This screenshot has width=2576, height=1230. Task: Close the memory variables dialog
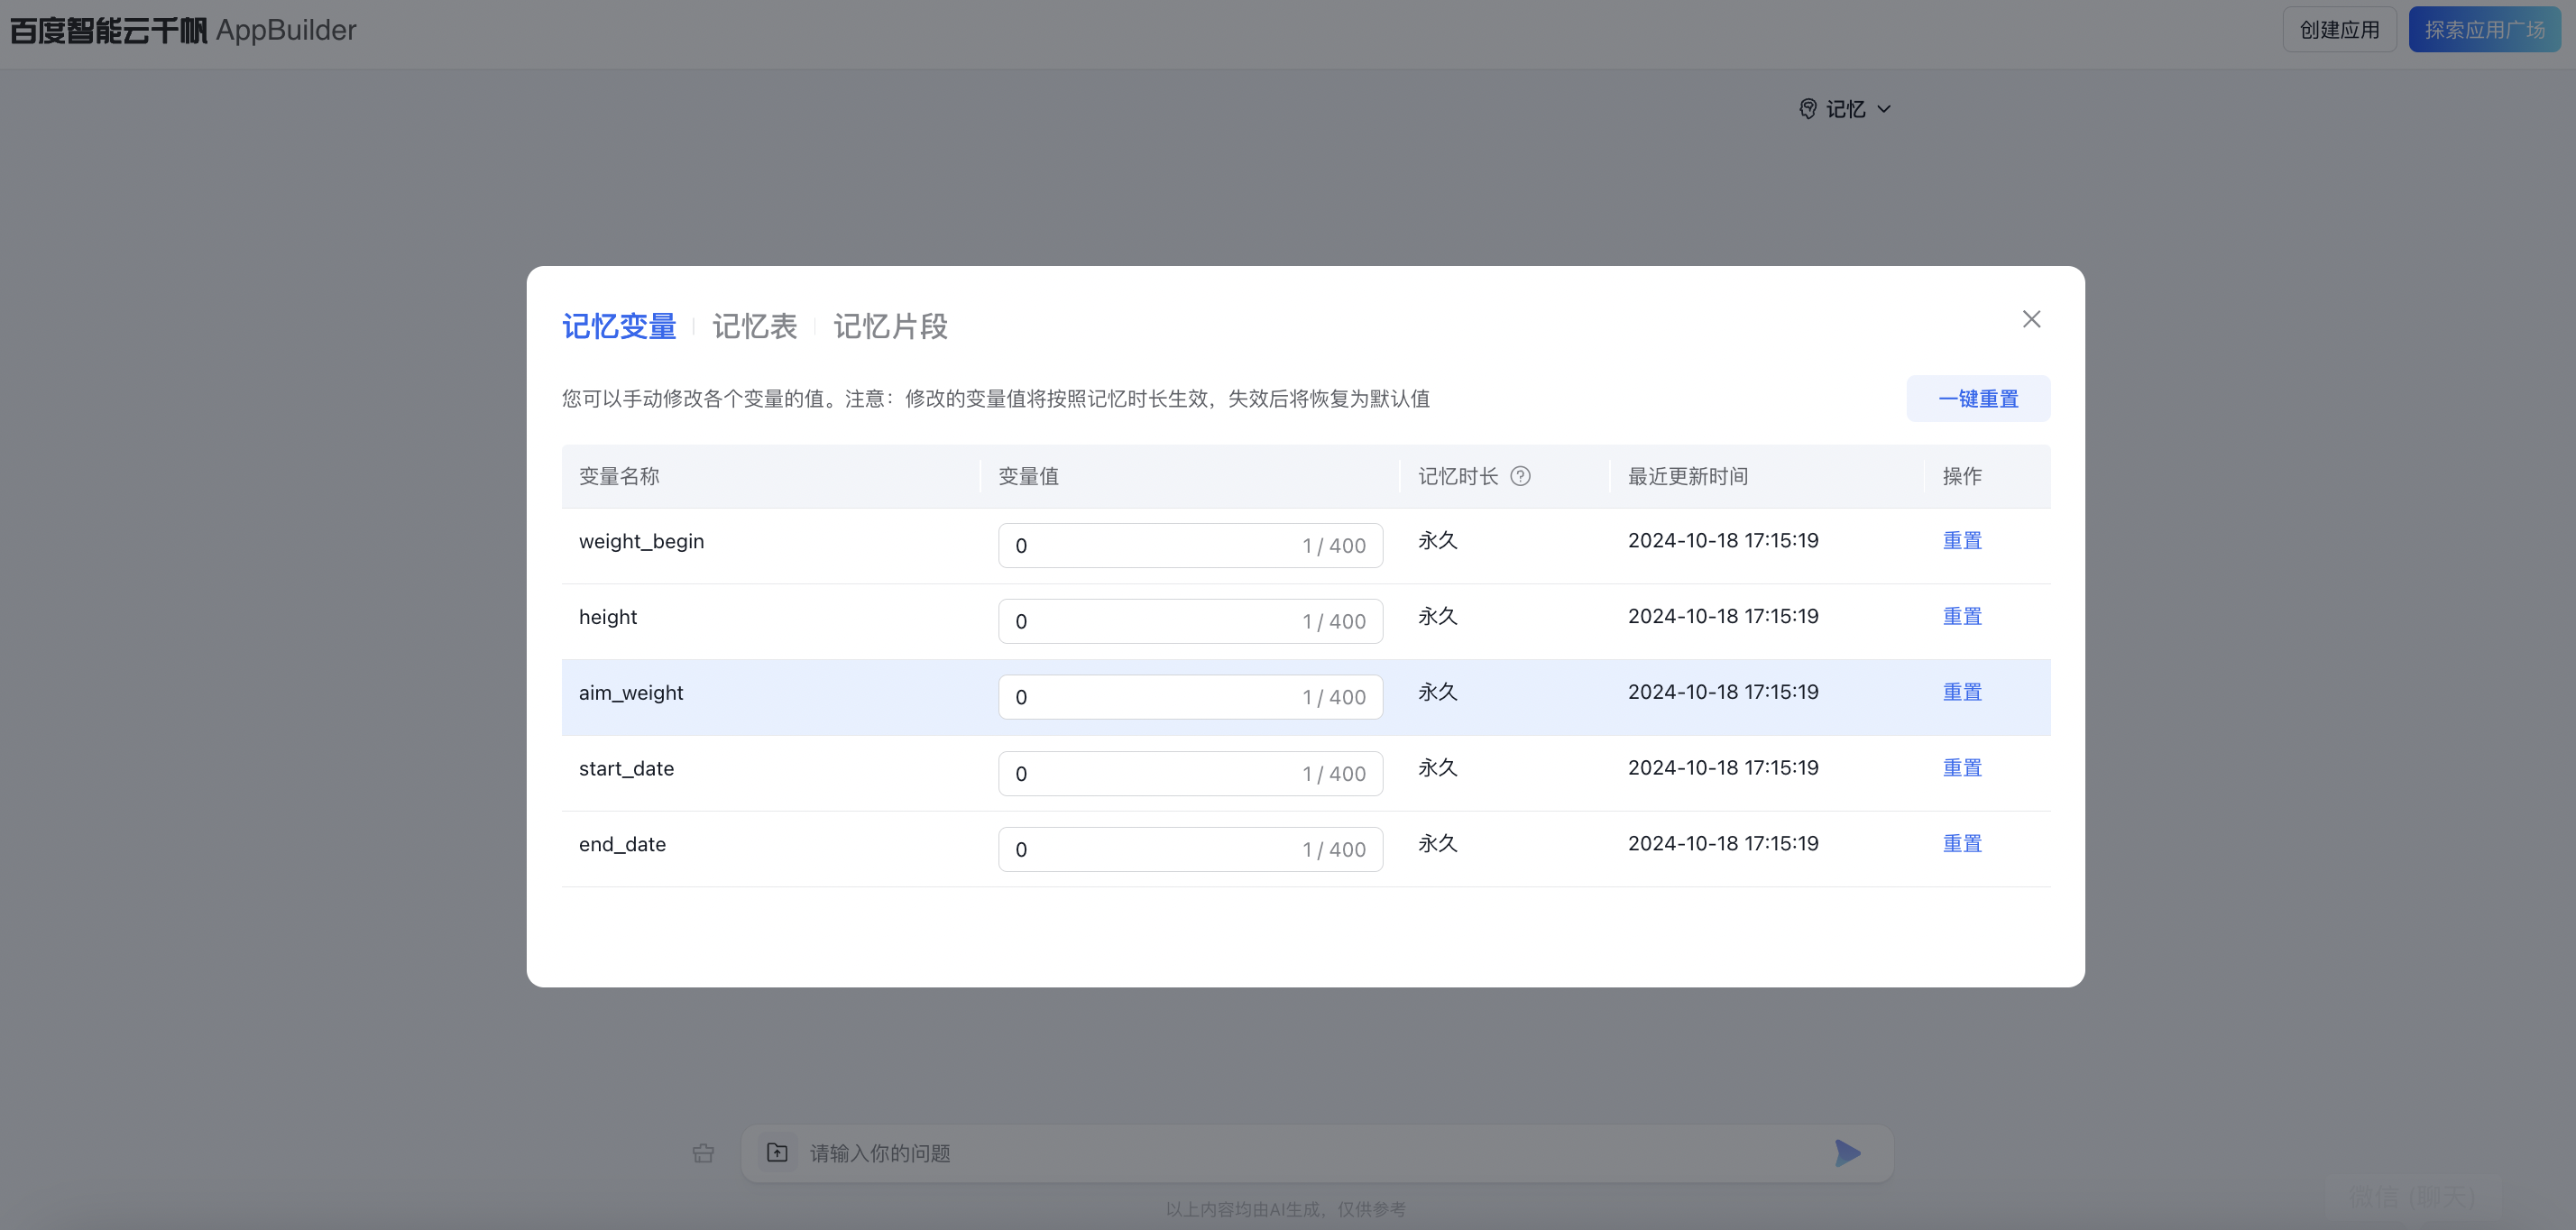click(2031, 319)
